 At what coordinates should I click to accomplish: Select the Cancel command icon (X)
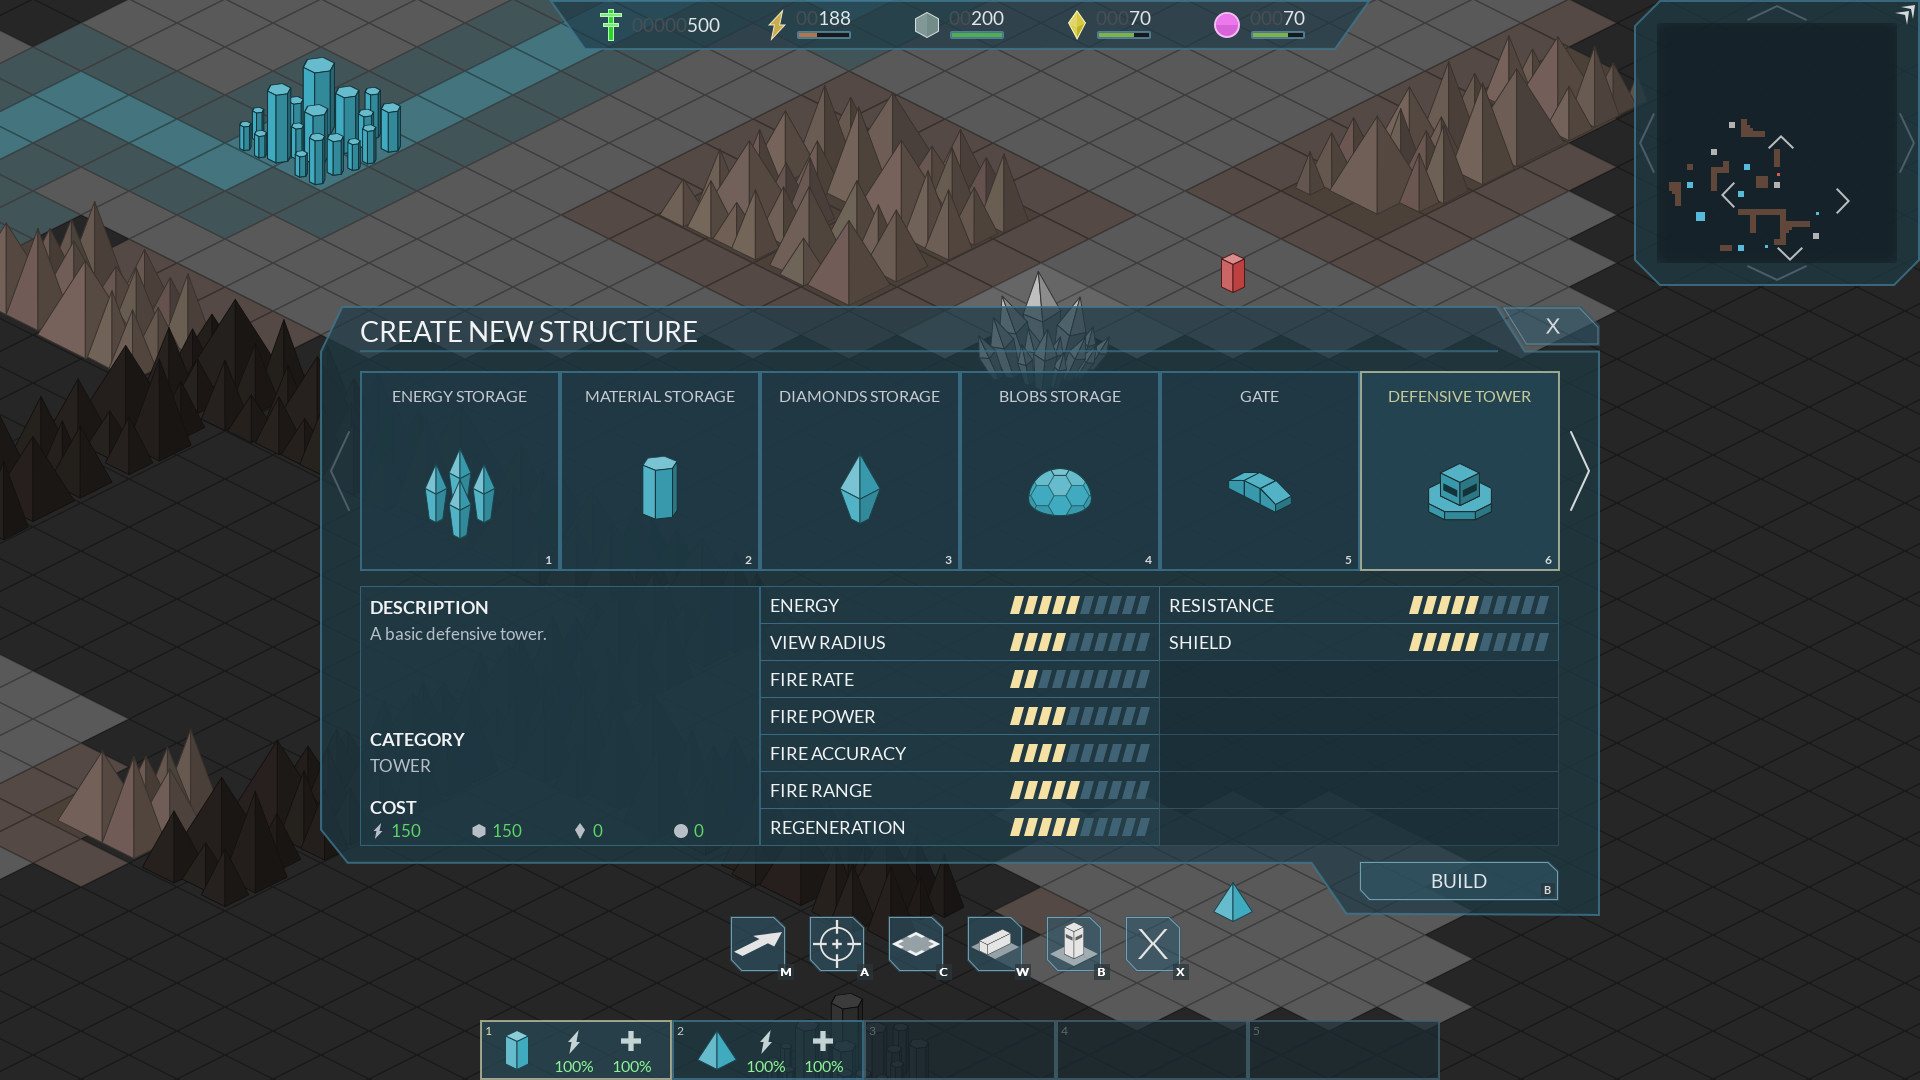coord(1152,945)
